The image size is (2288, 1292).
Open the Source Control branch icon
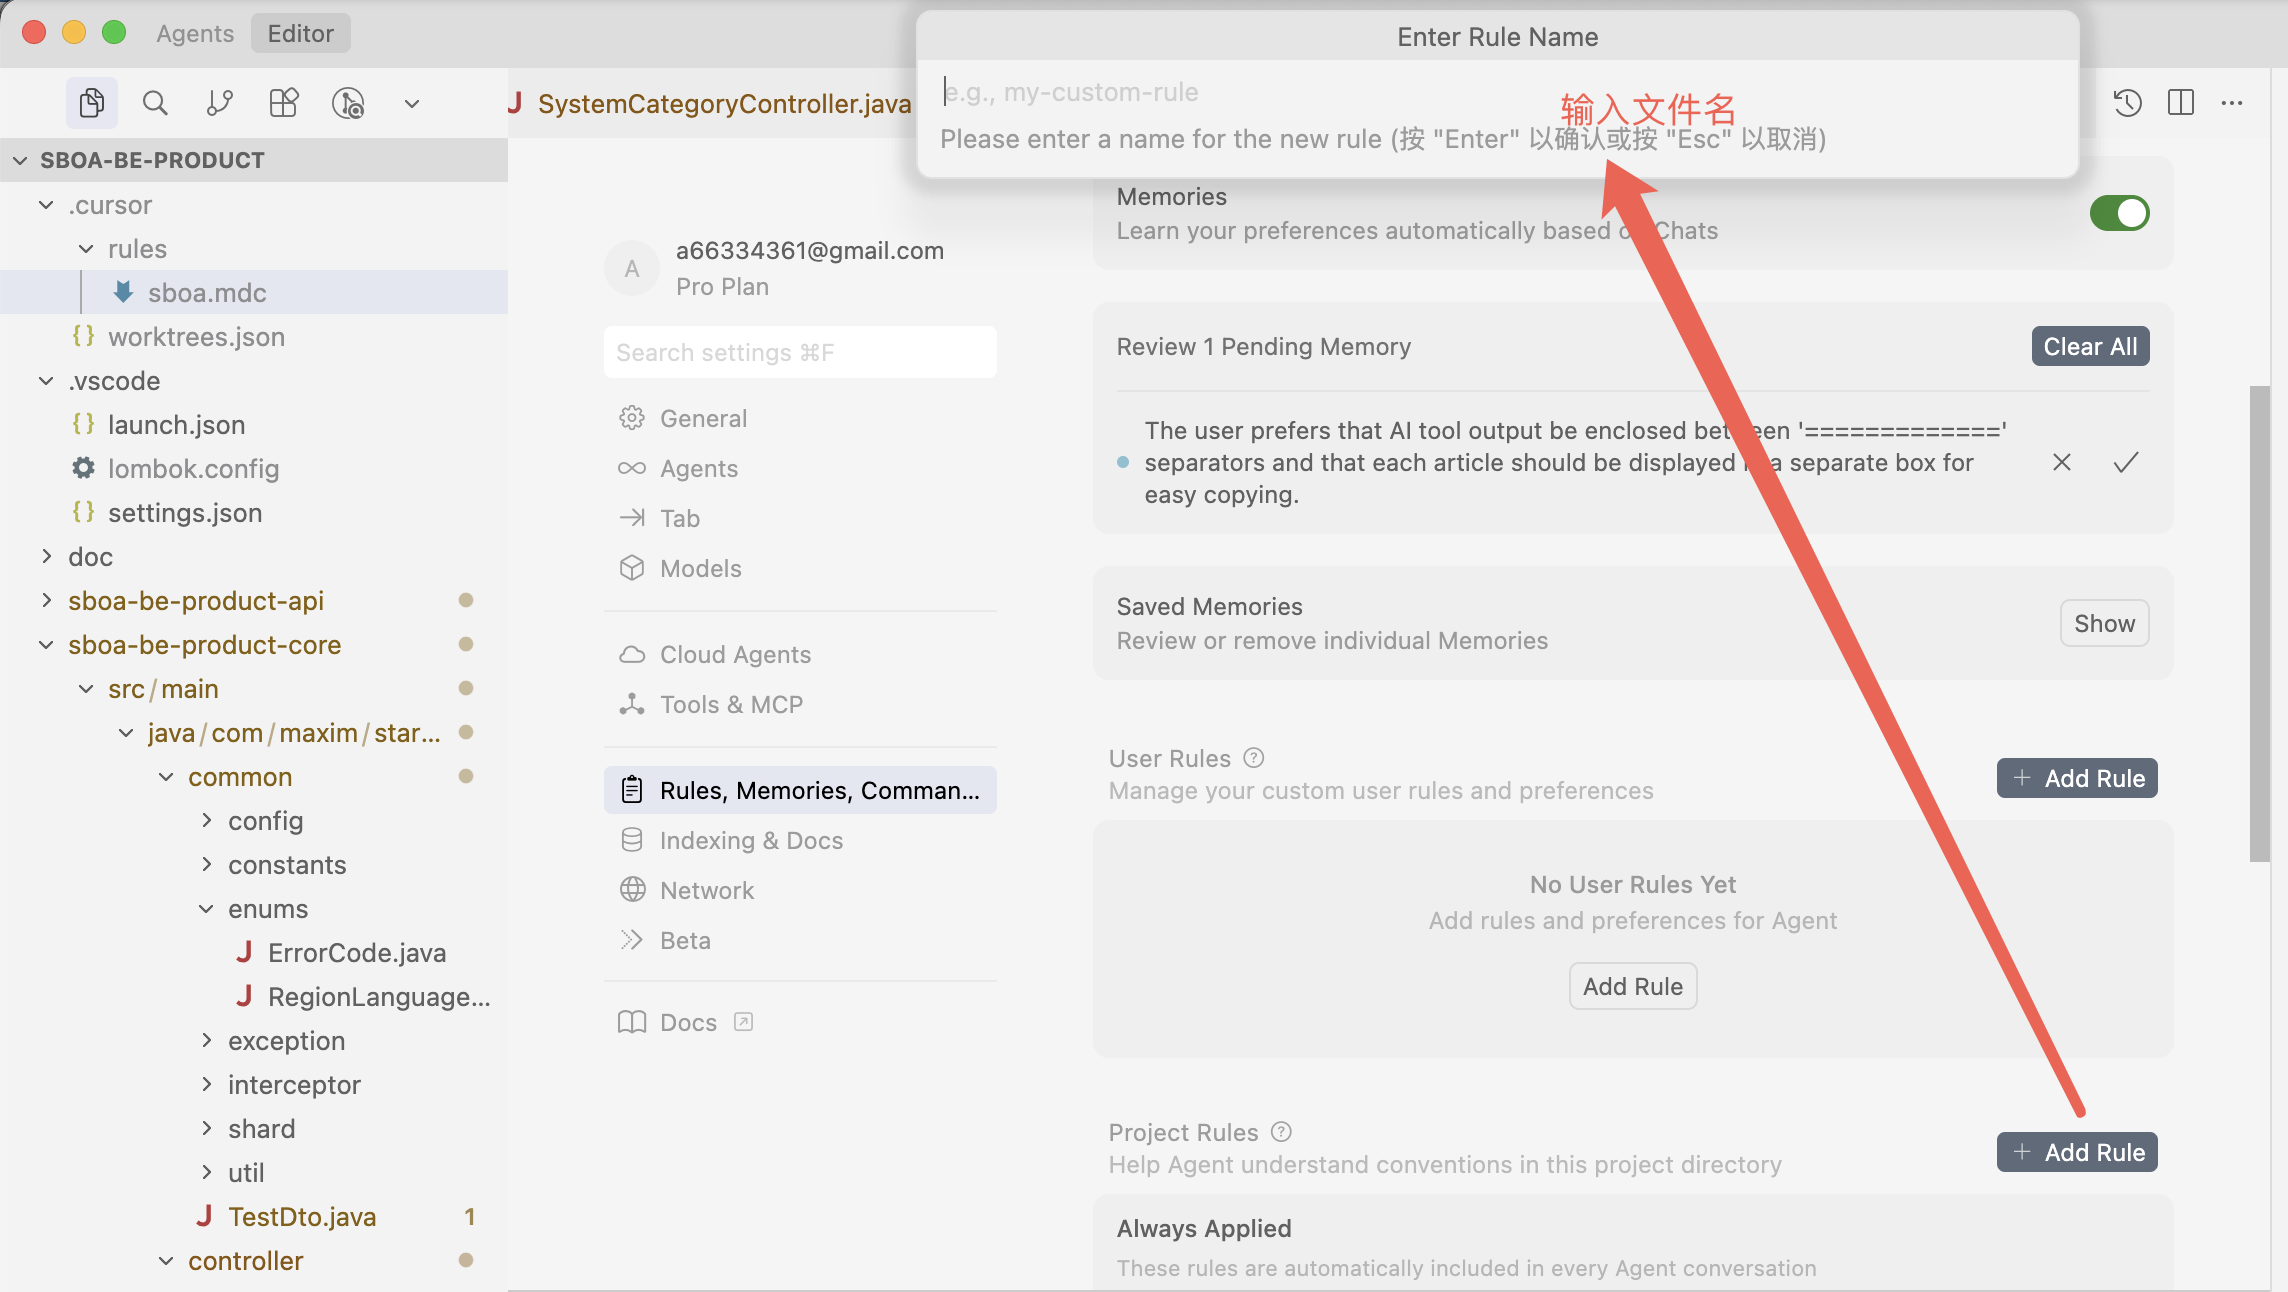[x=219, y=103]
